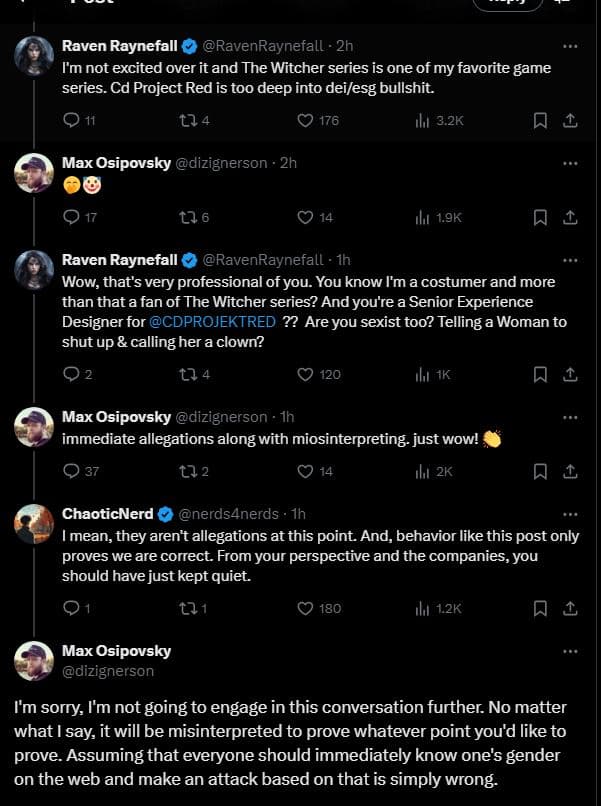Open ChaoticNerd's profile name link

[x=107, y=513]
